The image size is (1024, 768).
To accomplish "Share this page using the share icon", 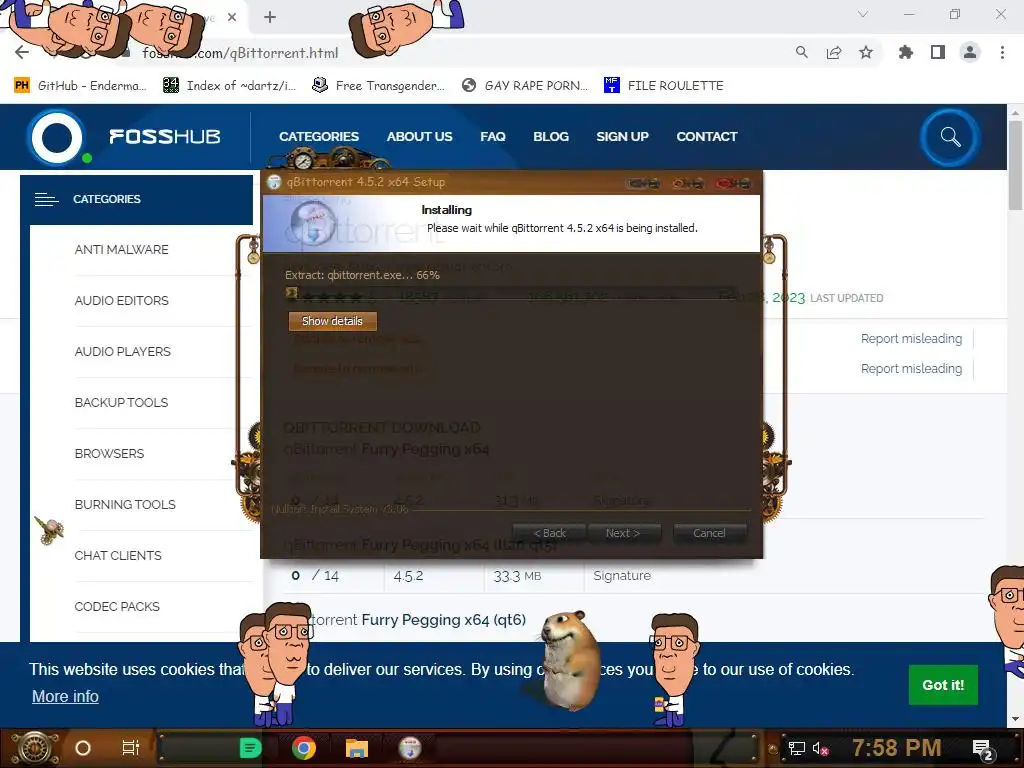I will click(834, 52).
